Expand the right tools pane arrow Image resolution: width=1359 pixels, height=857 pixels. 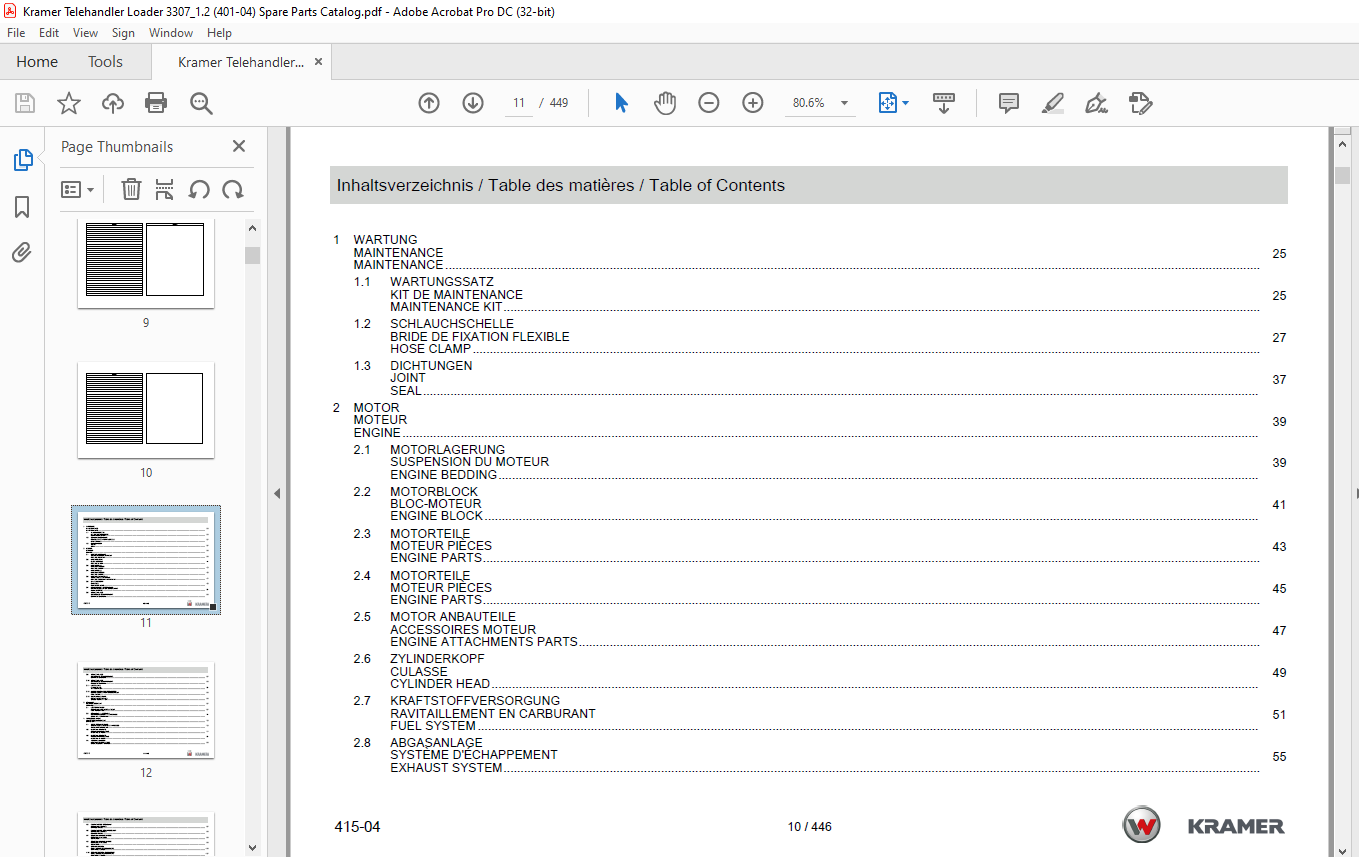click(x=1356, y=493)
